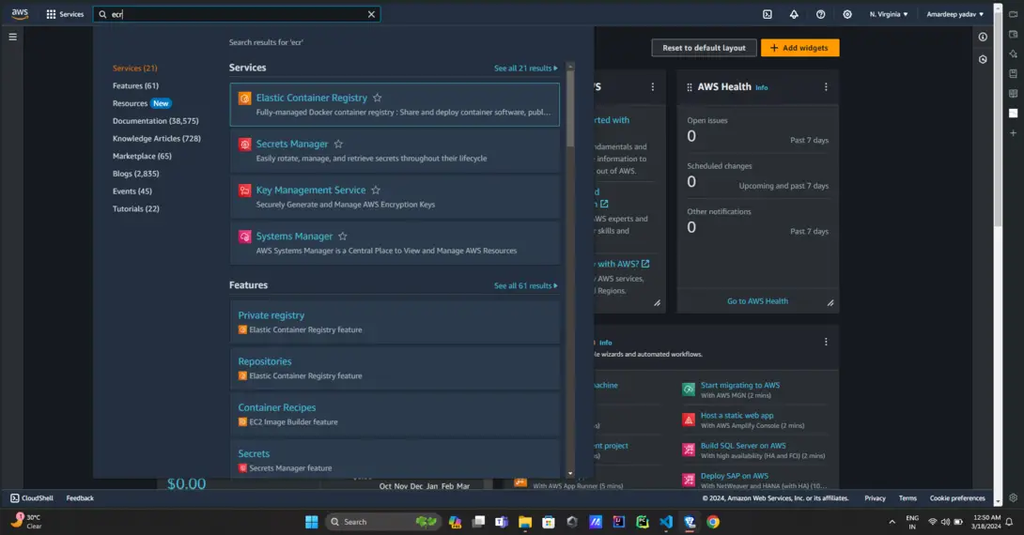Open the help question mark menu
The image size is (1024, 535).
(x=821, y=14)
